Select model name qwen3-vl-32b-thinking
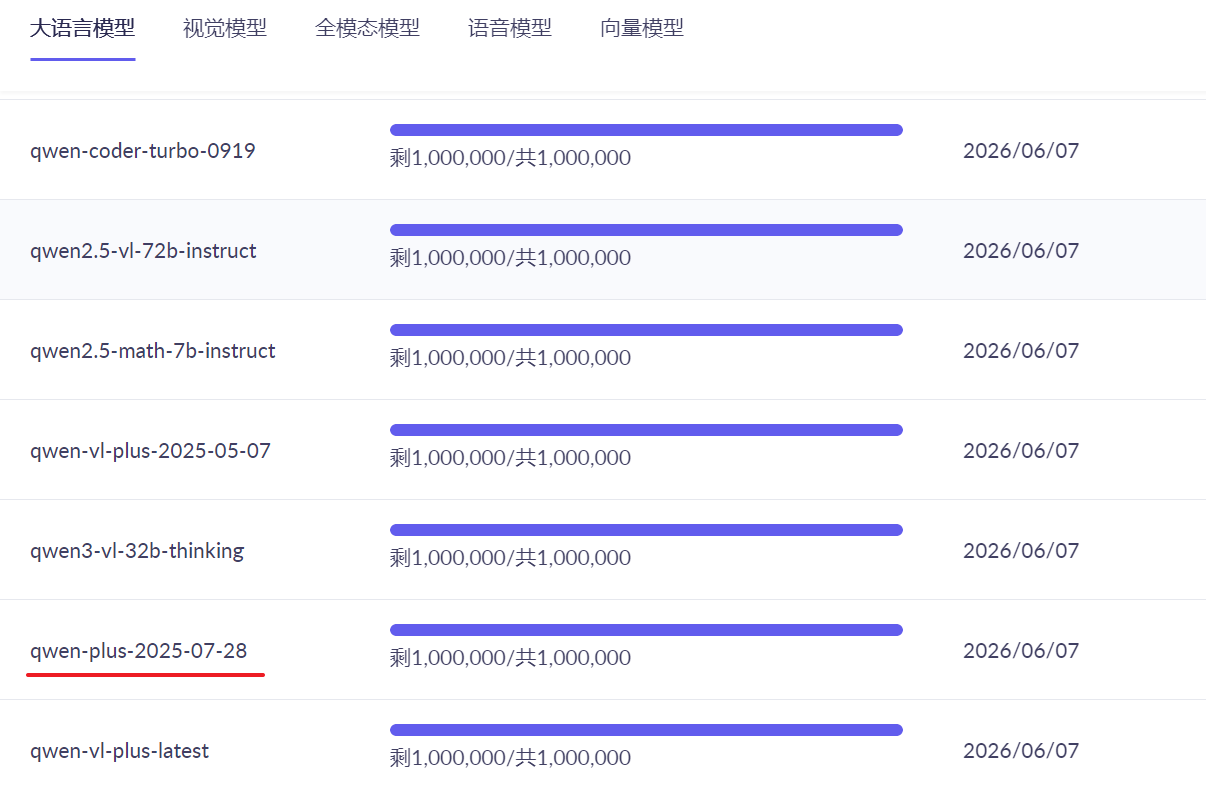 (x=137, y=551)
